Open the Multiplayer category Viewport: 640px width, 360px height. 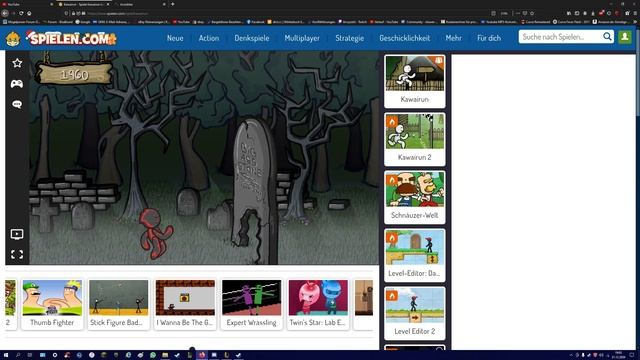(x=302, y=38)
